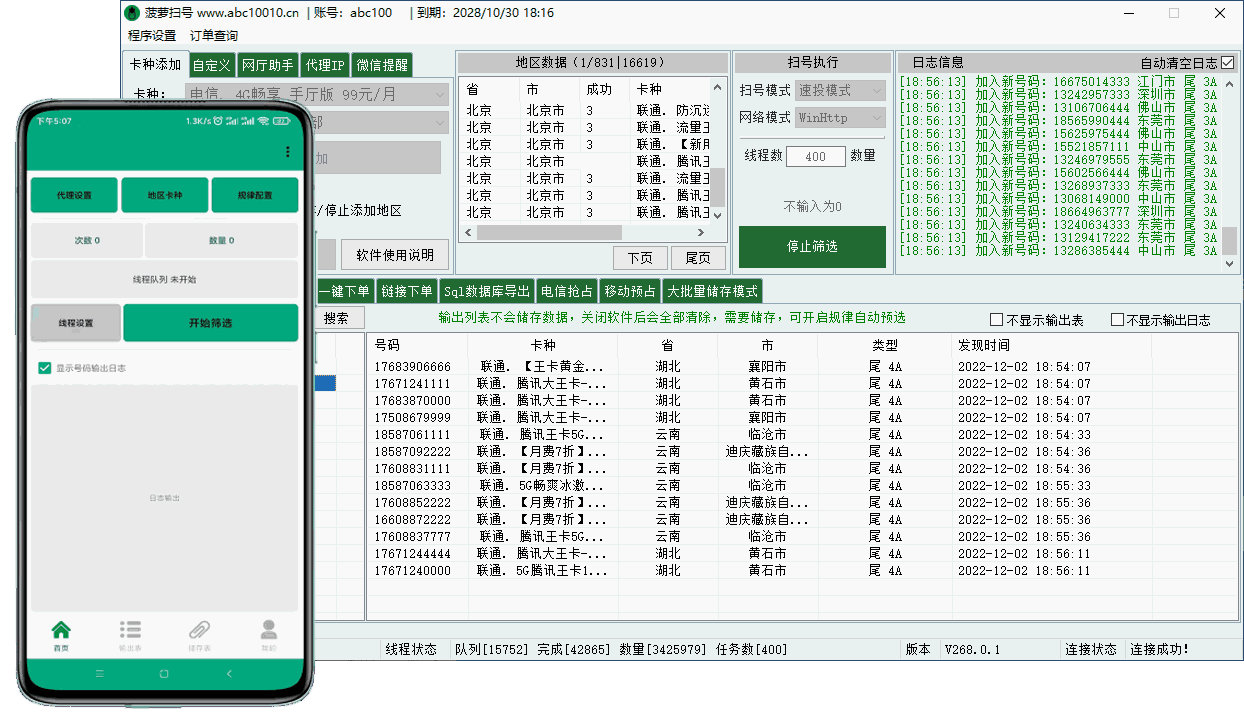The image size is (1244, 713).
Task: Tap the 首页 home icon on phone
Action: [x=61, y=633]
